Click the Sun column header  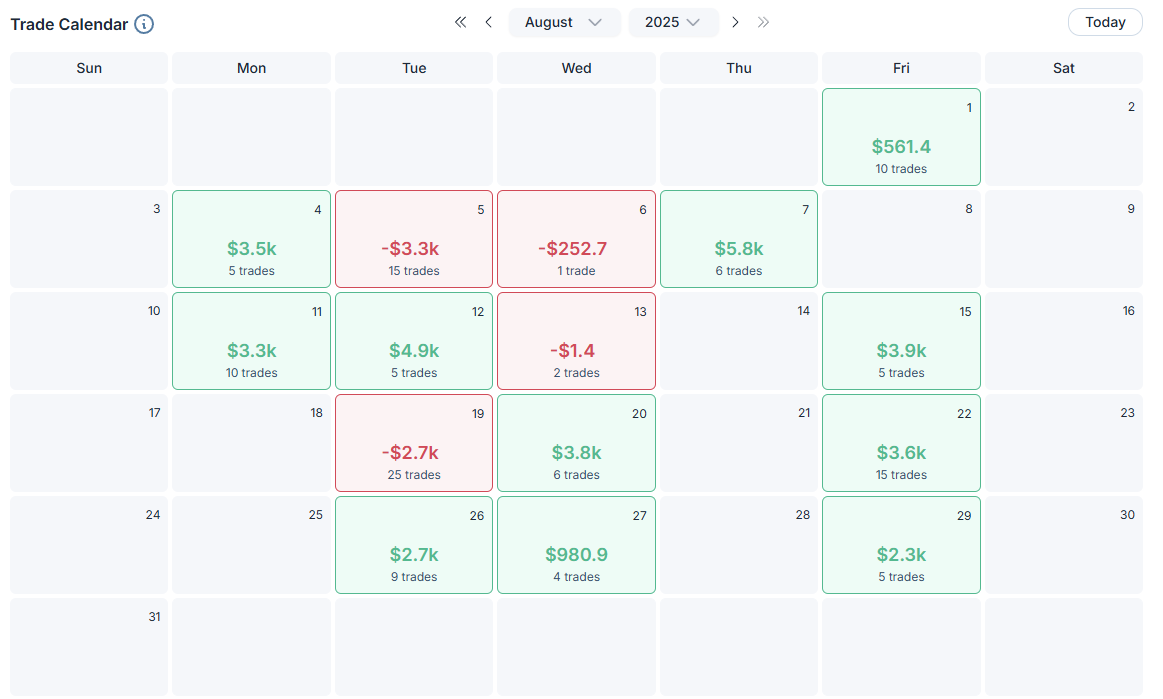click(x=89, y=68)
